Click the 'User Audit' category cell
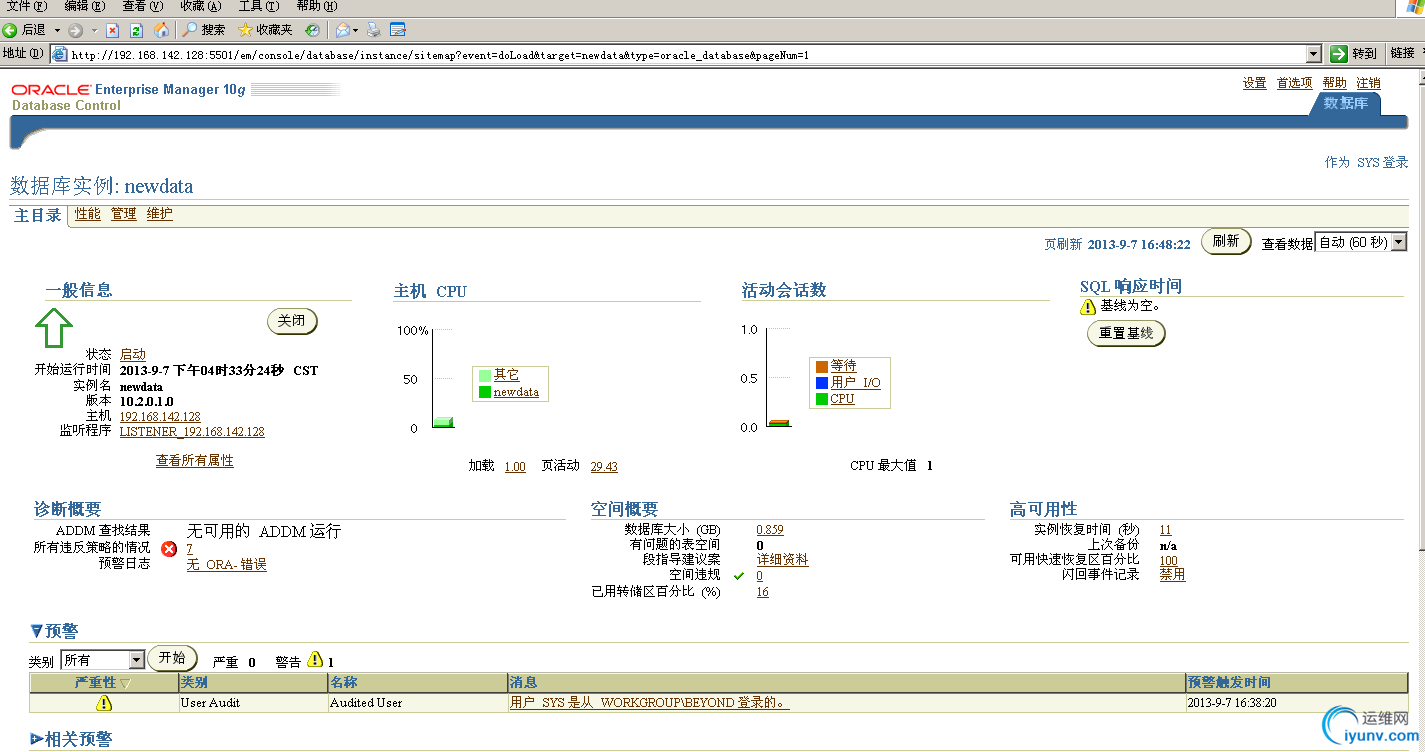Image resolution: width=1425 pixels, height=752 pixels. pos(254,703)
